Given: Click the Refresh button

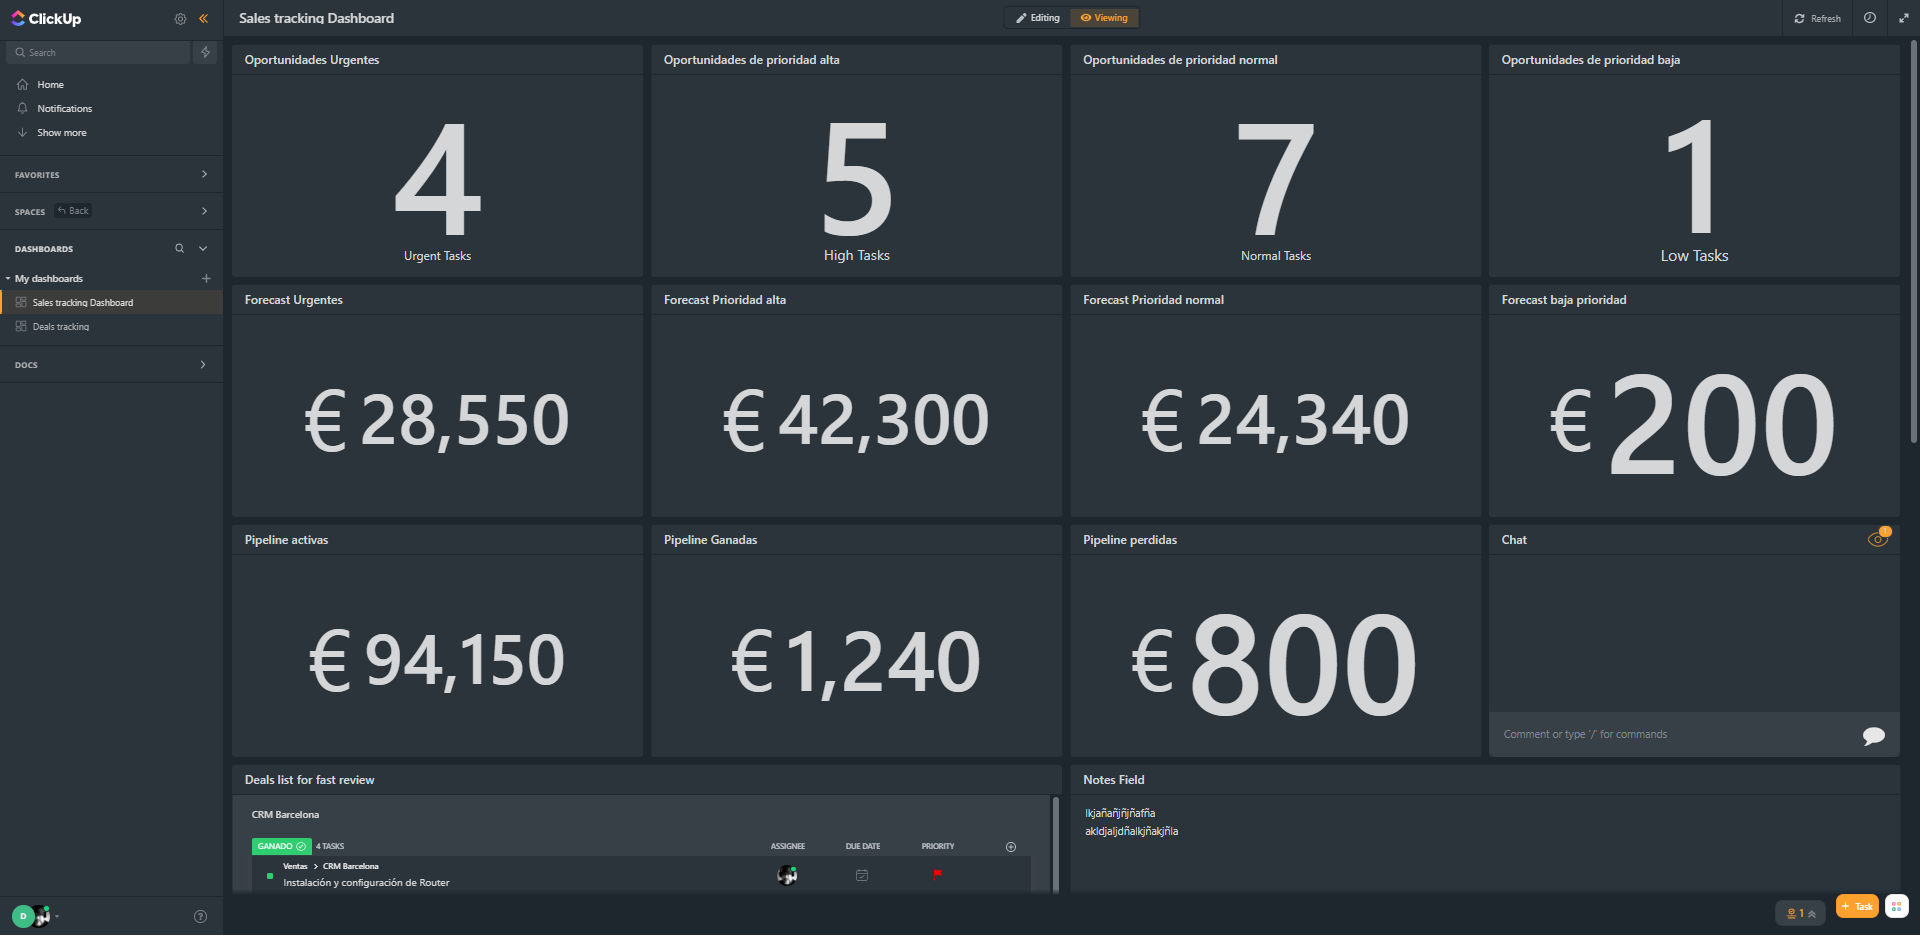Looking at the screenshot, I should point(1817,18).
